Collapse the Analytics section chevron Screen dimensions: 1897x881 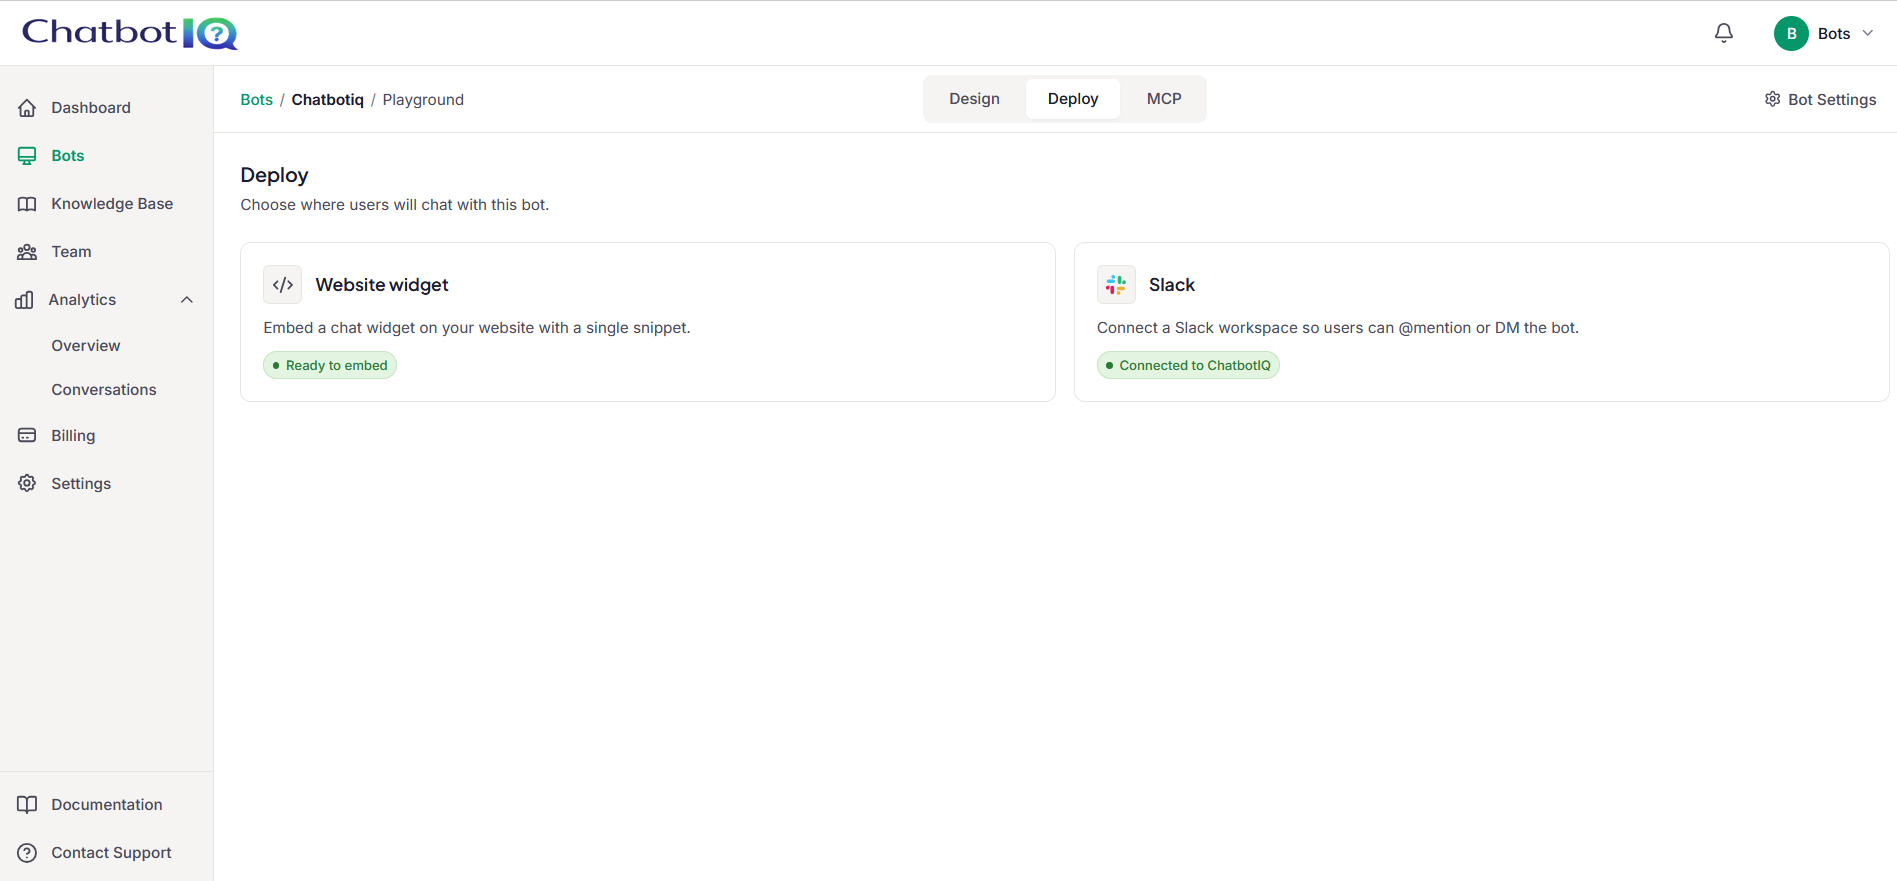point(187,300)
